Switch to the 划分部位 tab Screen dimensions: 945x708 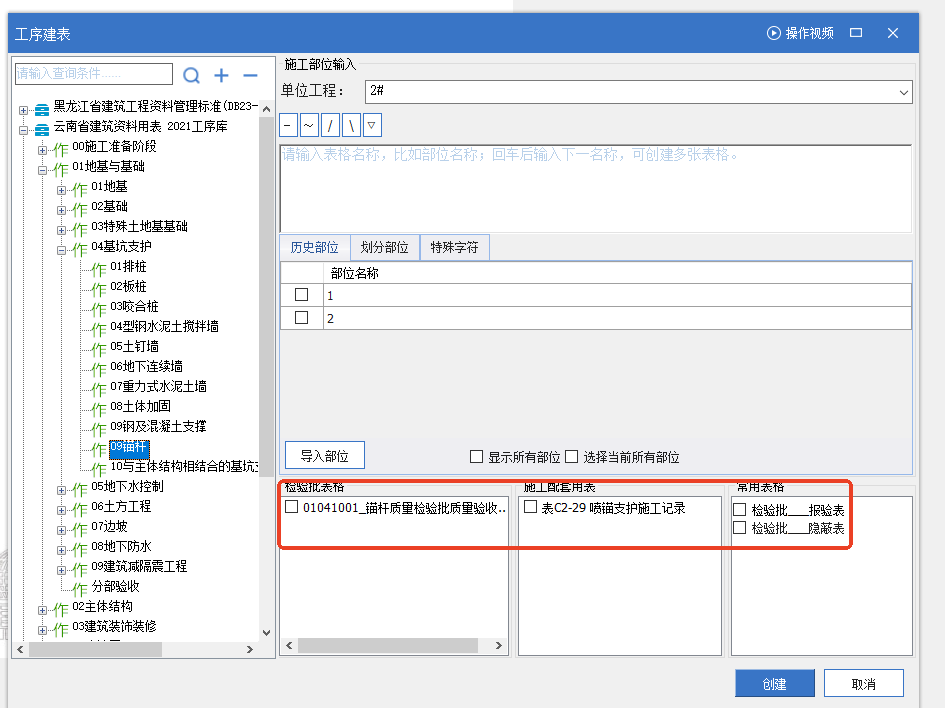click(384, 248)
